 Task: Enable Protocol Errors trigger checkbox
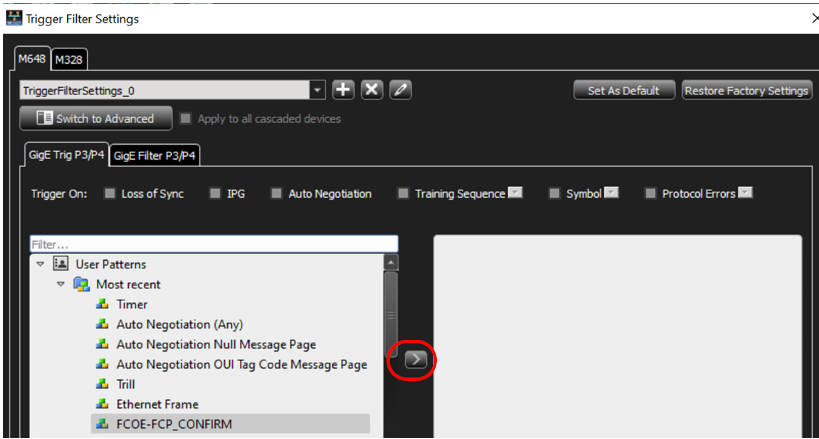point(650,193)
